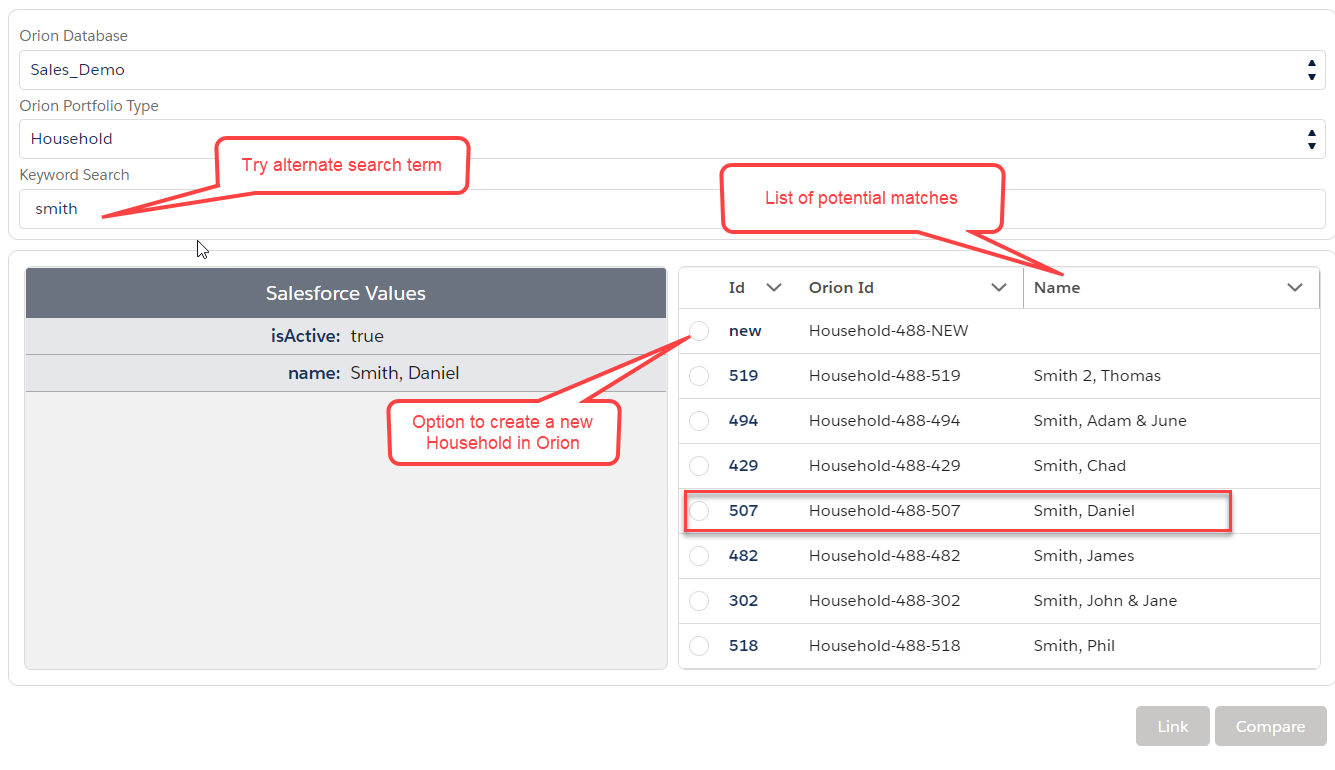Viewport: 1335px width, 770px height.
Task: Click Id 518 in the table
Action: coord(743,646)
